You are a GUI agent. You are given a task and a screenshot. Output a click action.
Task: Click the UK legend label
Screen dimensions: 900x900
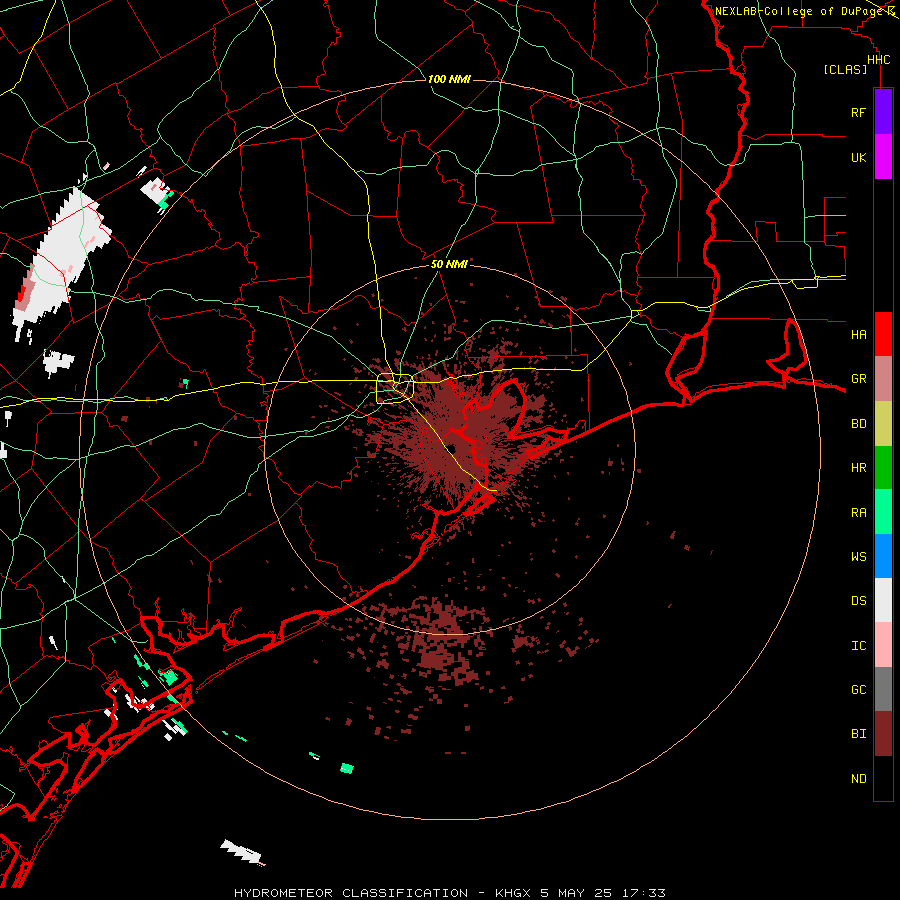click(x=858, y=158)
